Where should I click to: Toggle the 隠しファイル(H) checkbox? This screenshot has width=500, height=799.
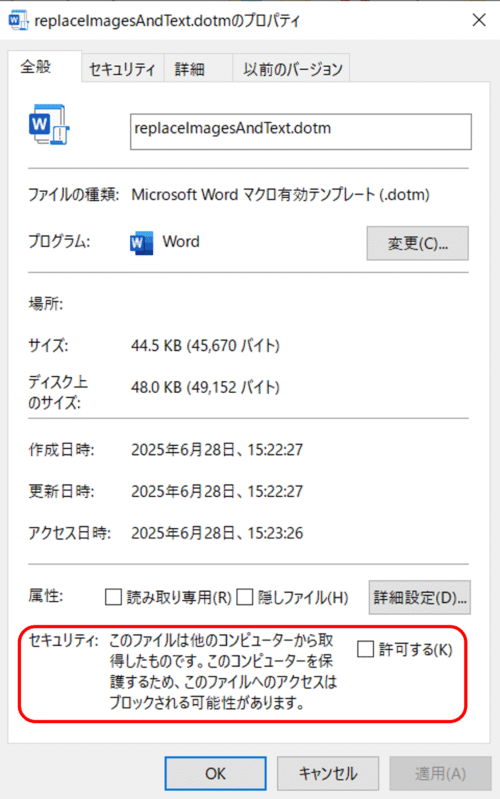pos(245,597)
